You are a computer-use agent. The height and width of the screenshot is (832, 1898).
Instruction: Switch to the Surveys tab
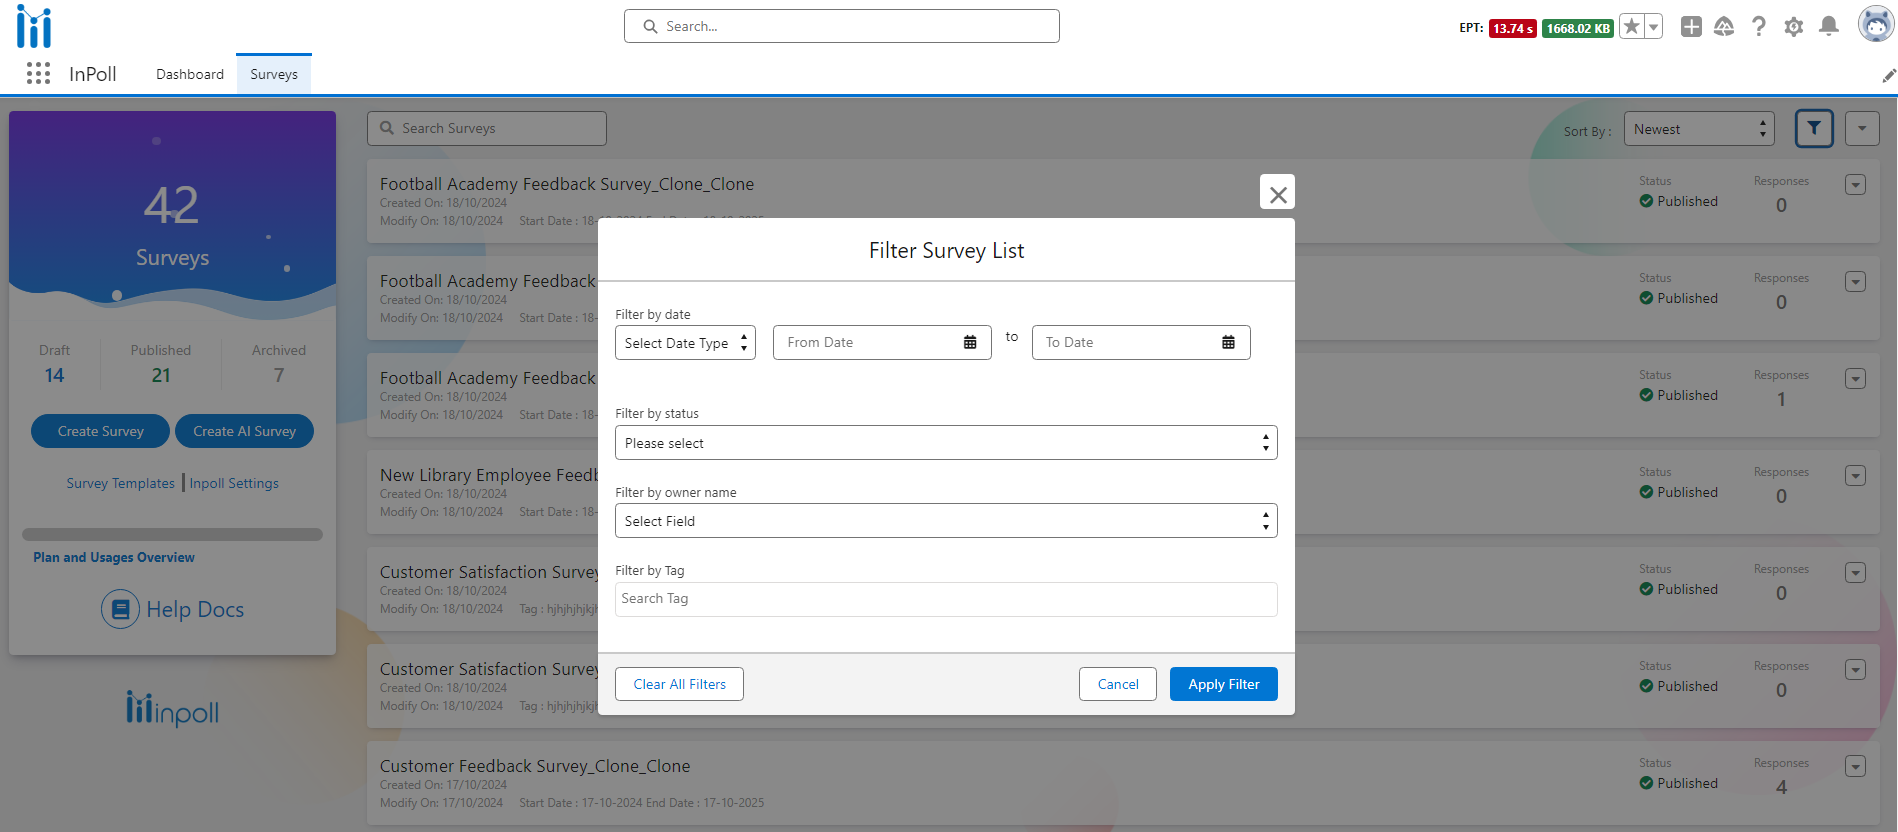pos(274,74)
